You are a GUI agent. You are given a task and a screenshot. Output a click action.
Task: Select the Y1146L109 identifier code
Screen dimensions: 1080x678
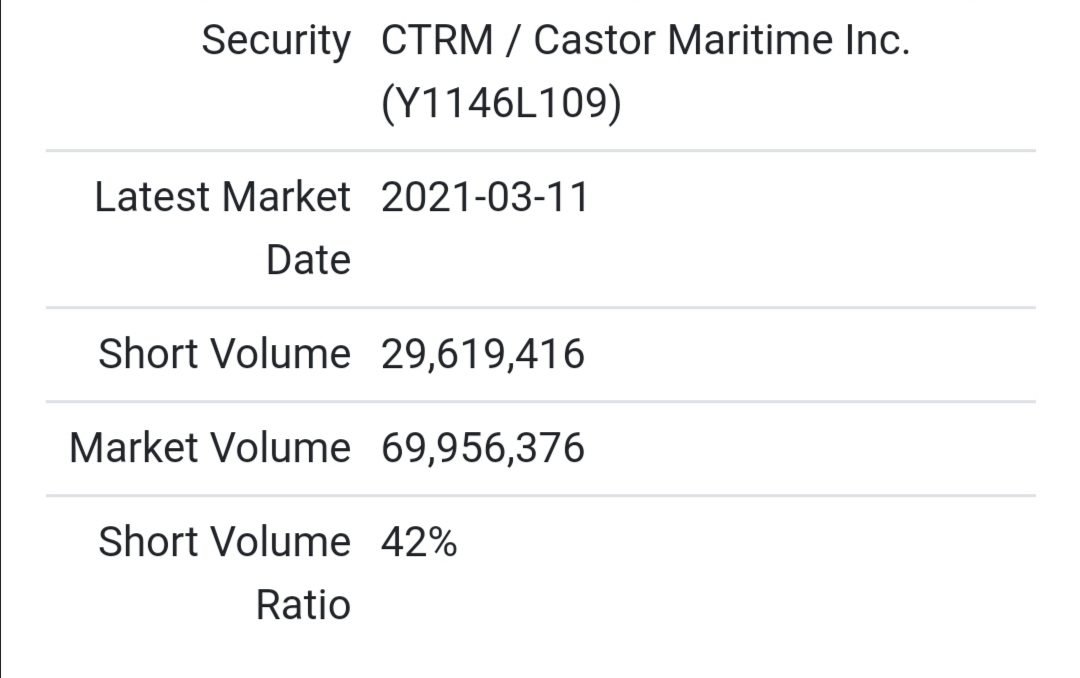tap(501, 104)
